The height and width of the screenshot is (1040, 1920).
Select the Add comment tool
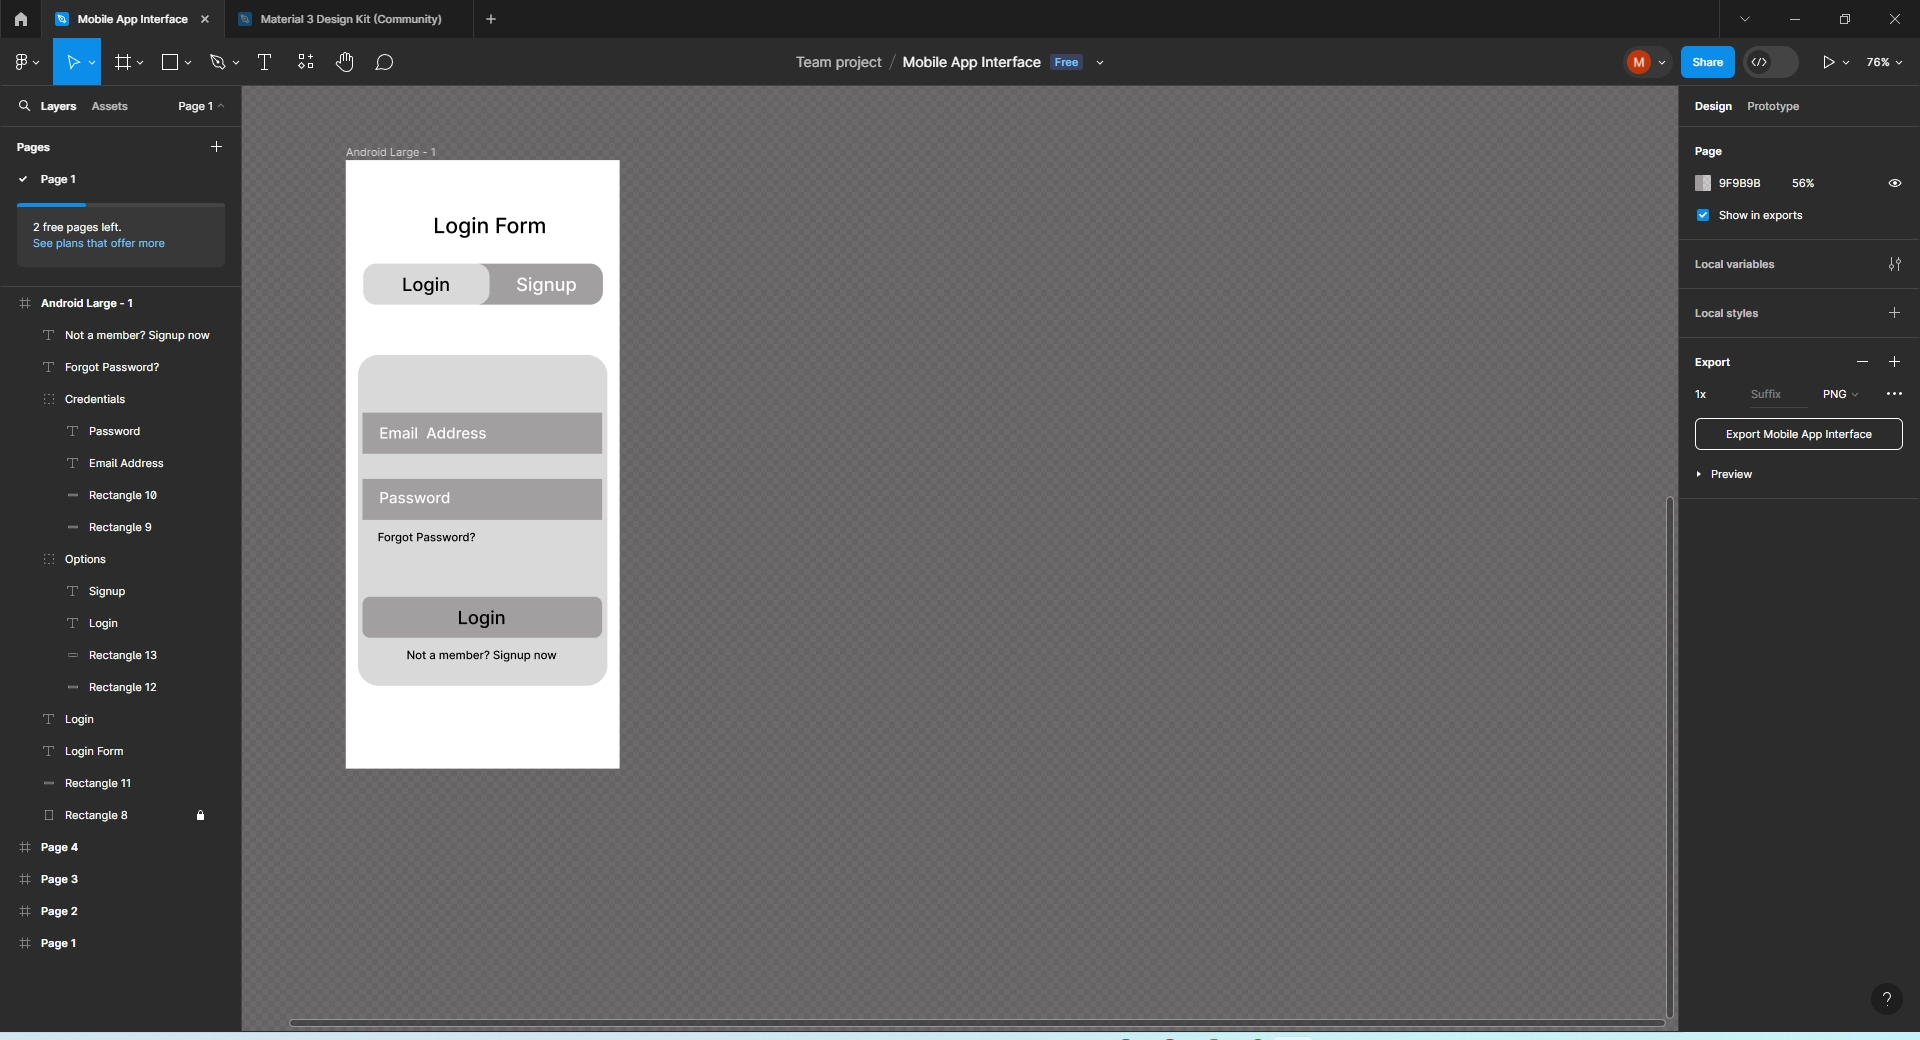pyautogui.click(x=384, y=62)
